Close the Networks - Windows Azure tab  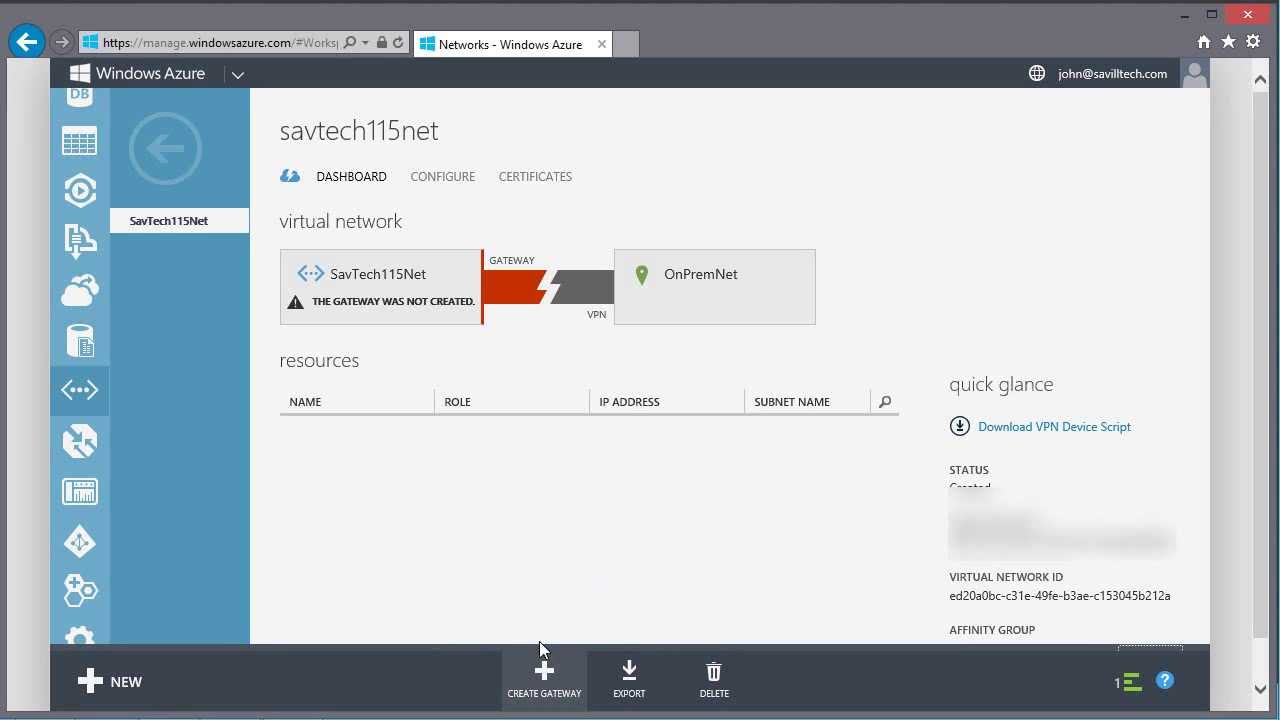pyautogui.click(x=602, y=44)
